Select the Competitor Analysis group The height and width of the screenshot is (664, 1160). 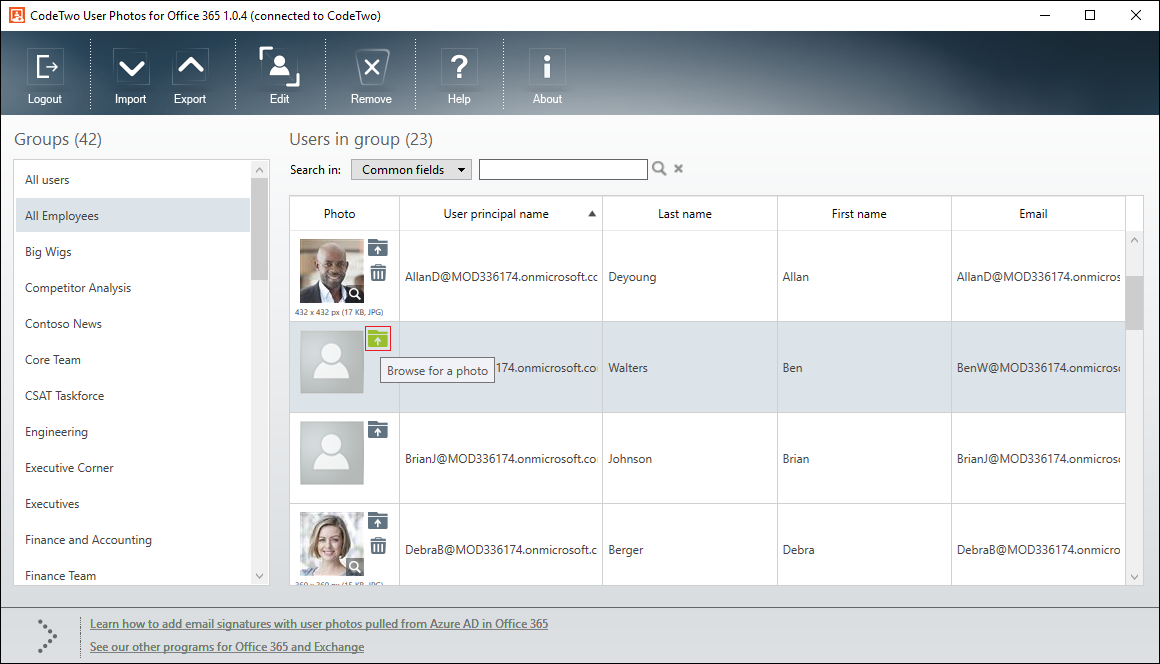(133, 288)
